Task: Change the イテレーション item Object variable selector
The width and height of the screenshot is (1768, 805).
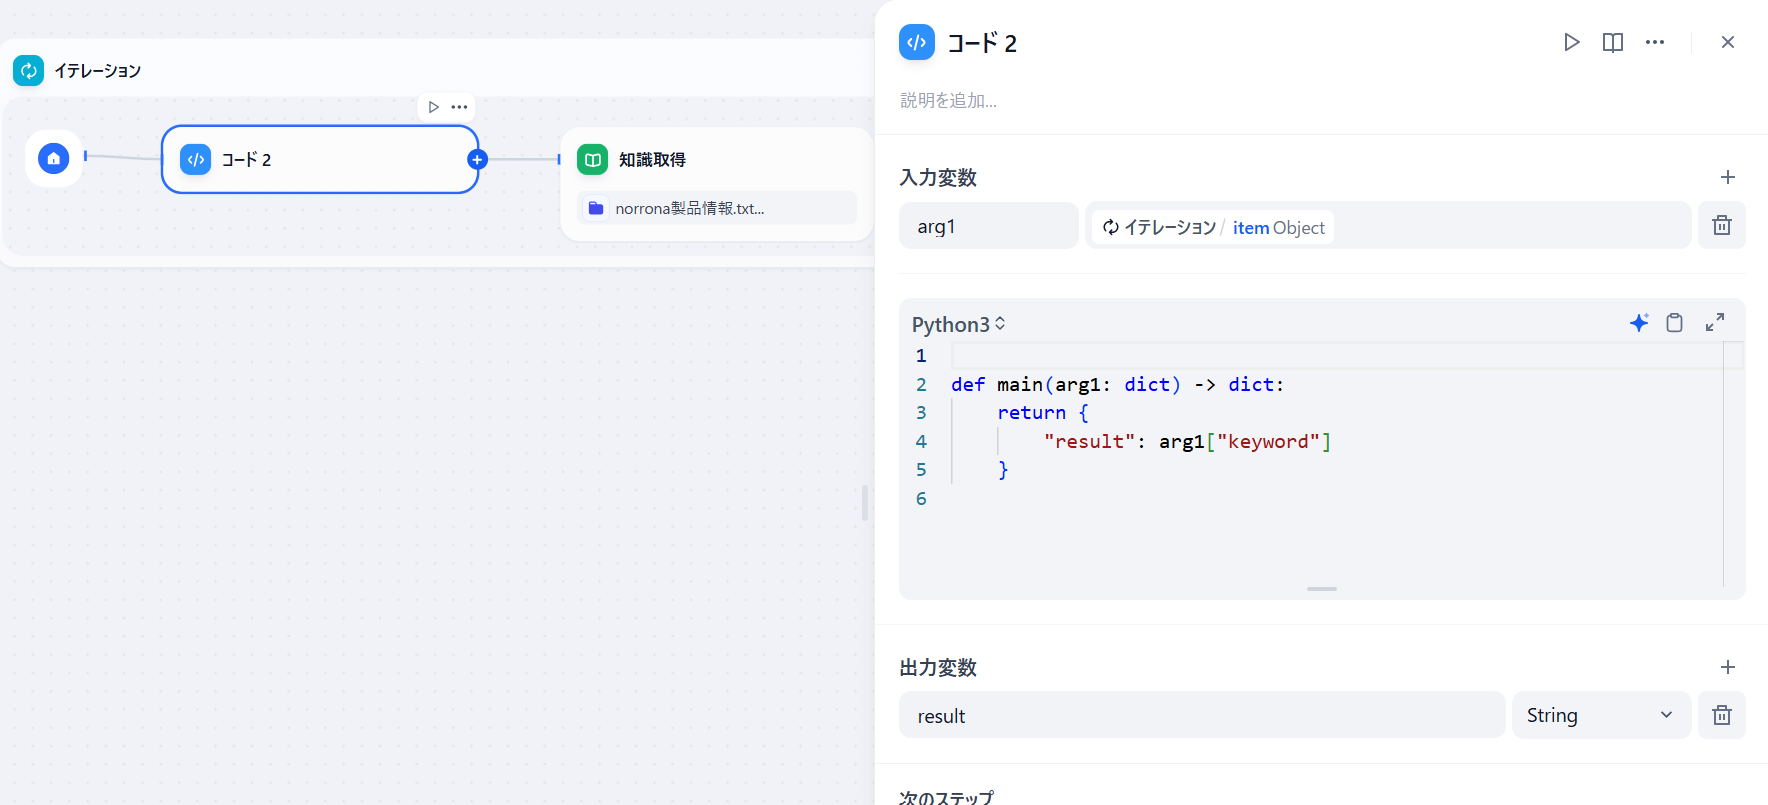Action: click(1388, 226)
